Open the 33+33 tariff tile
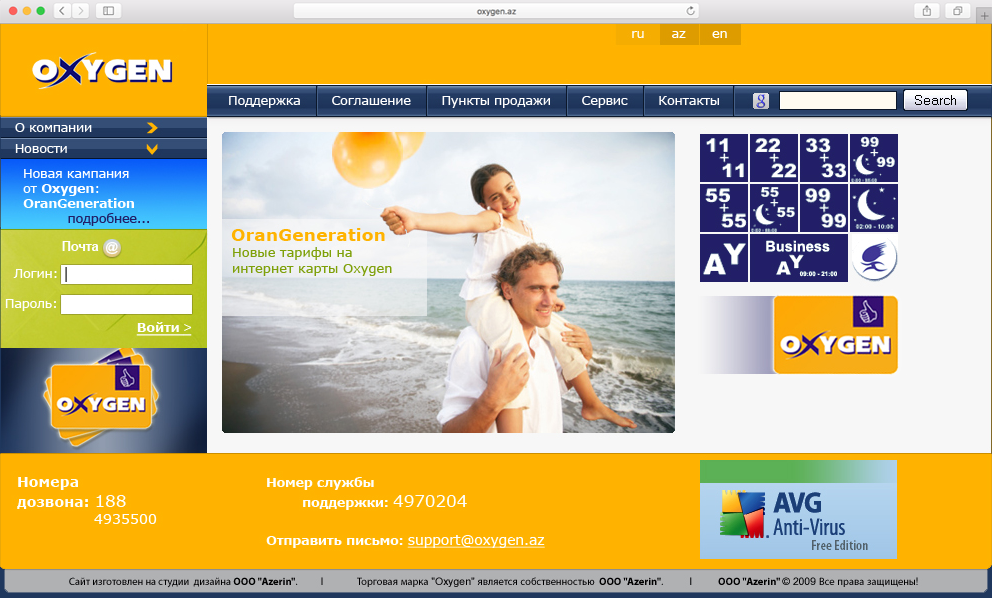Image resolution: width=992 pixels, height=598 pixels. (824, 158)
